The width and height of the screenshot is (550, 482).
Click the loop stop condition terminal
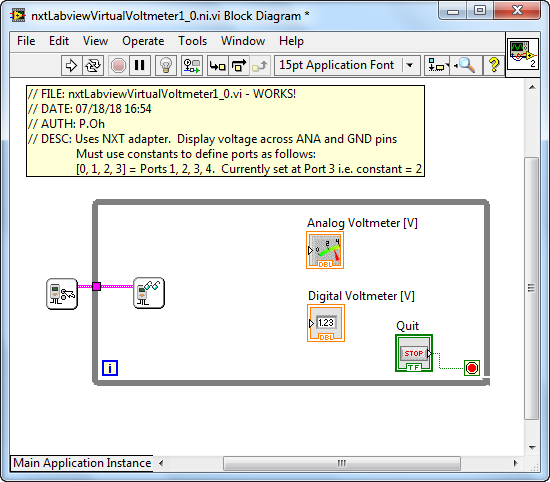click(x=471, y=368)
